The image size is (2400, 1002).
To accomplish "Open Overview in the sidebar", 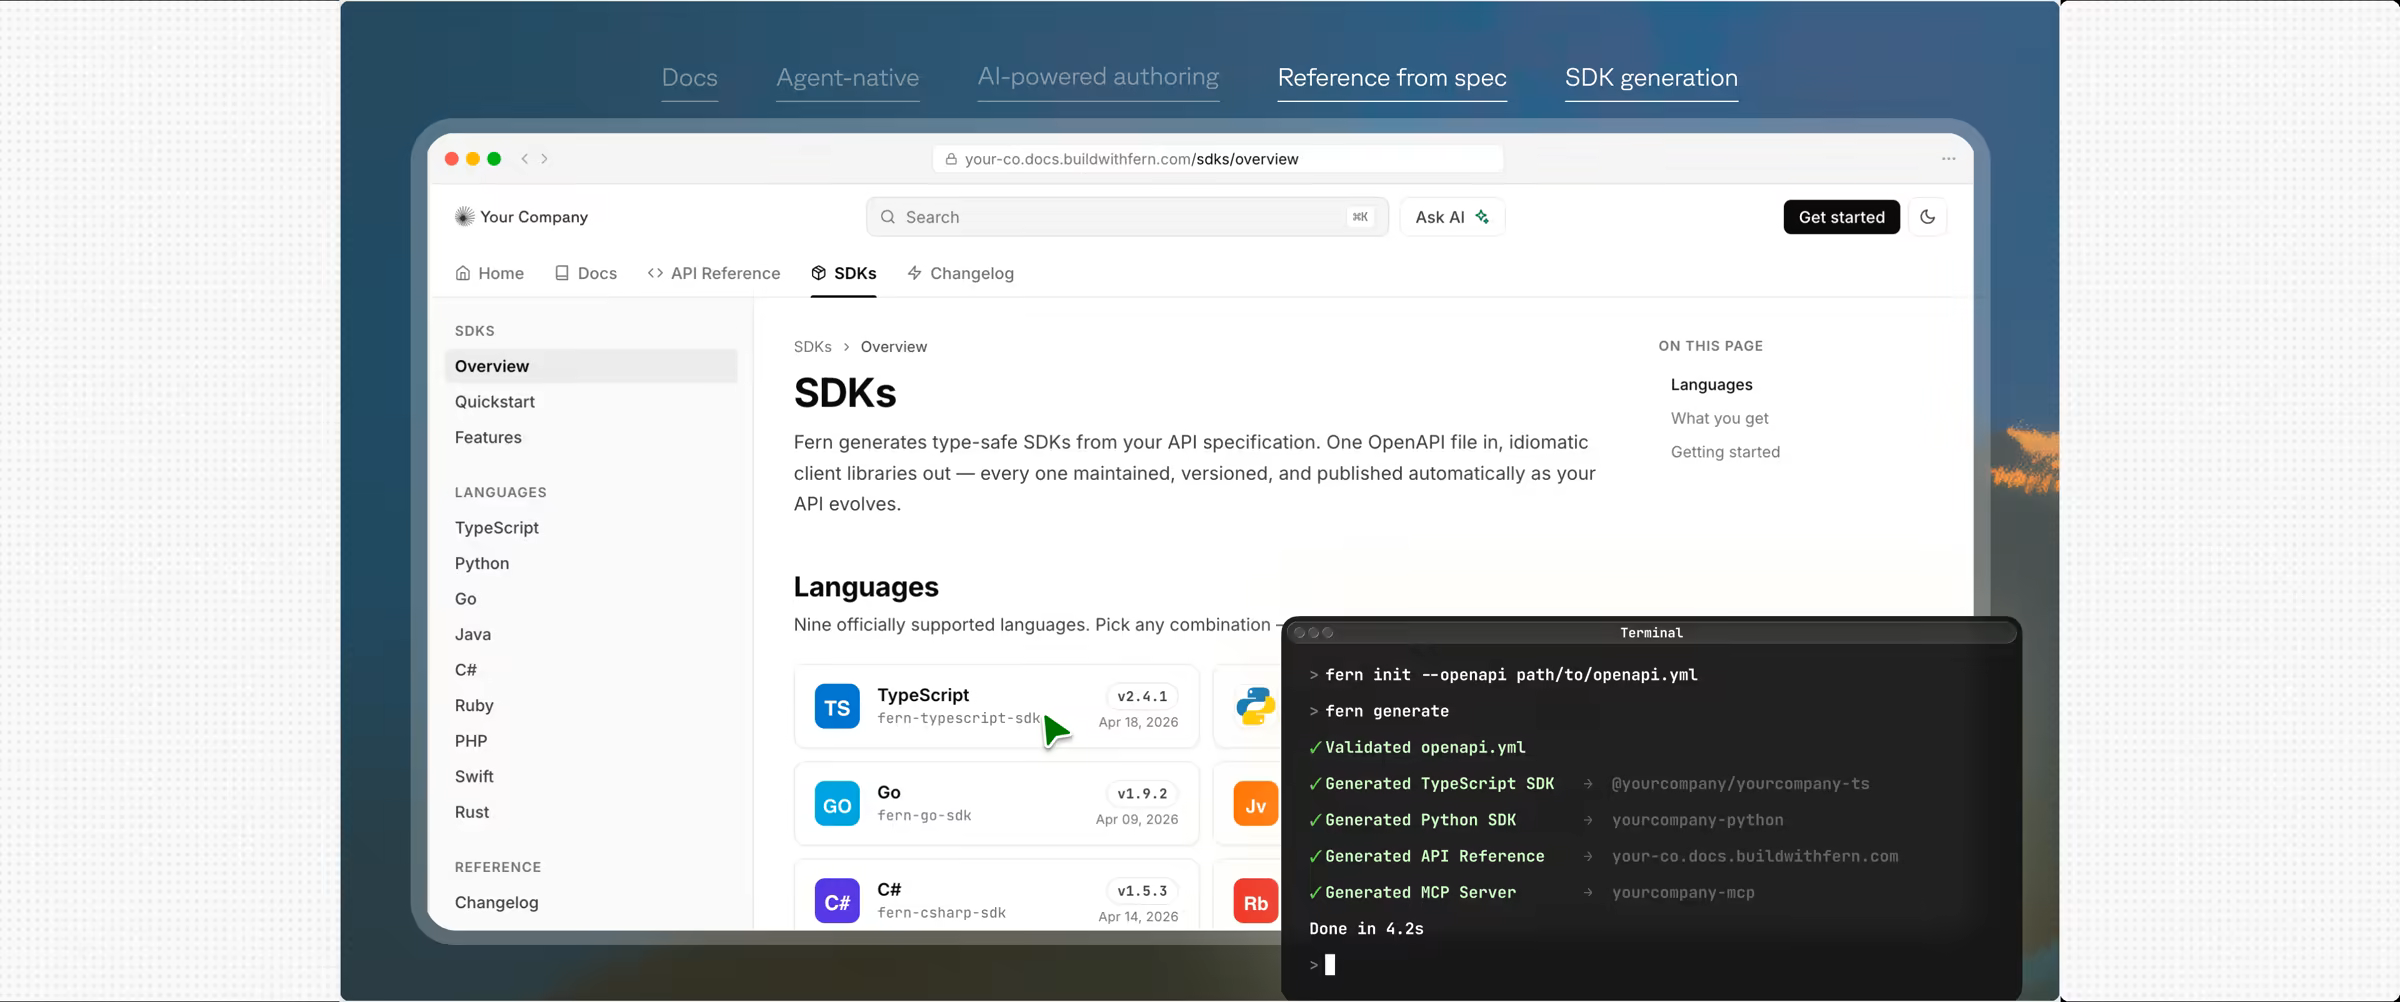I will 591,366.
